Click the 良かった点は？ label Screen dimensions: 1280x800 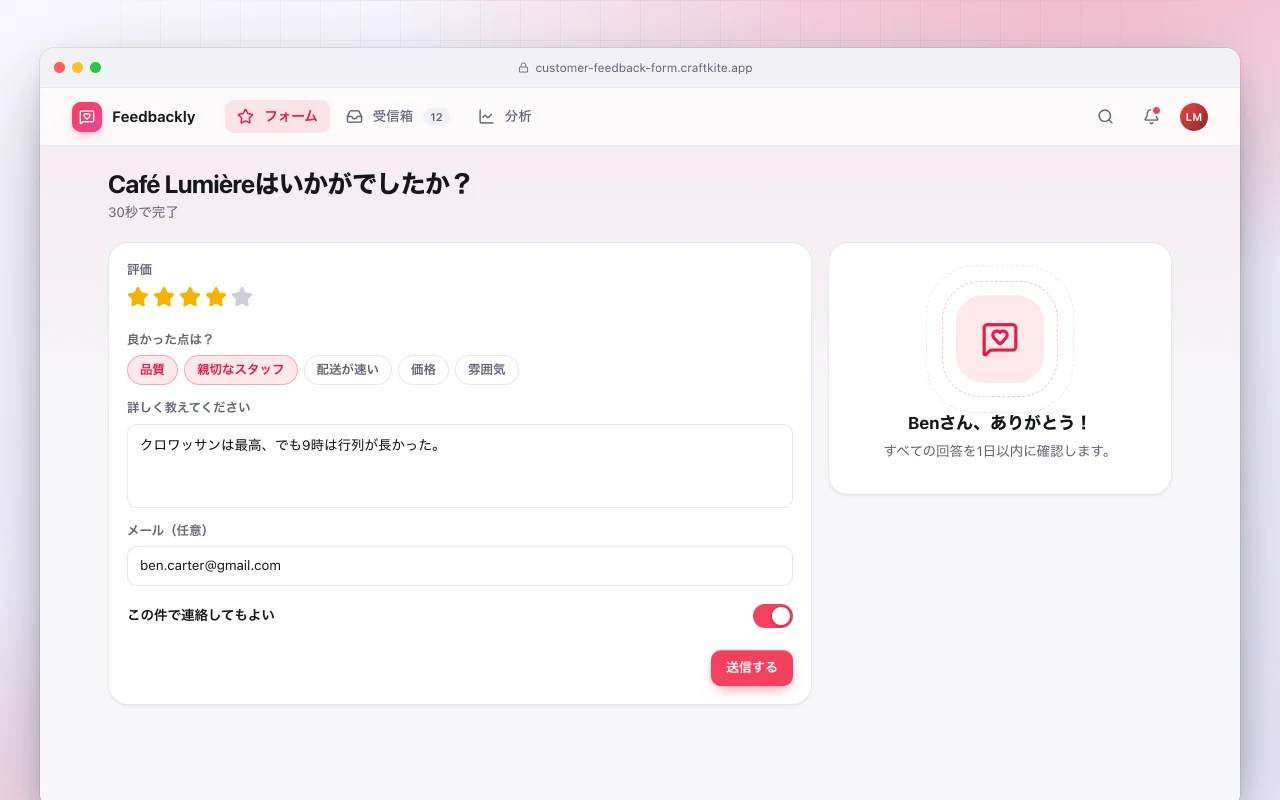pos(171,340)
